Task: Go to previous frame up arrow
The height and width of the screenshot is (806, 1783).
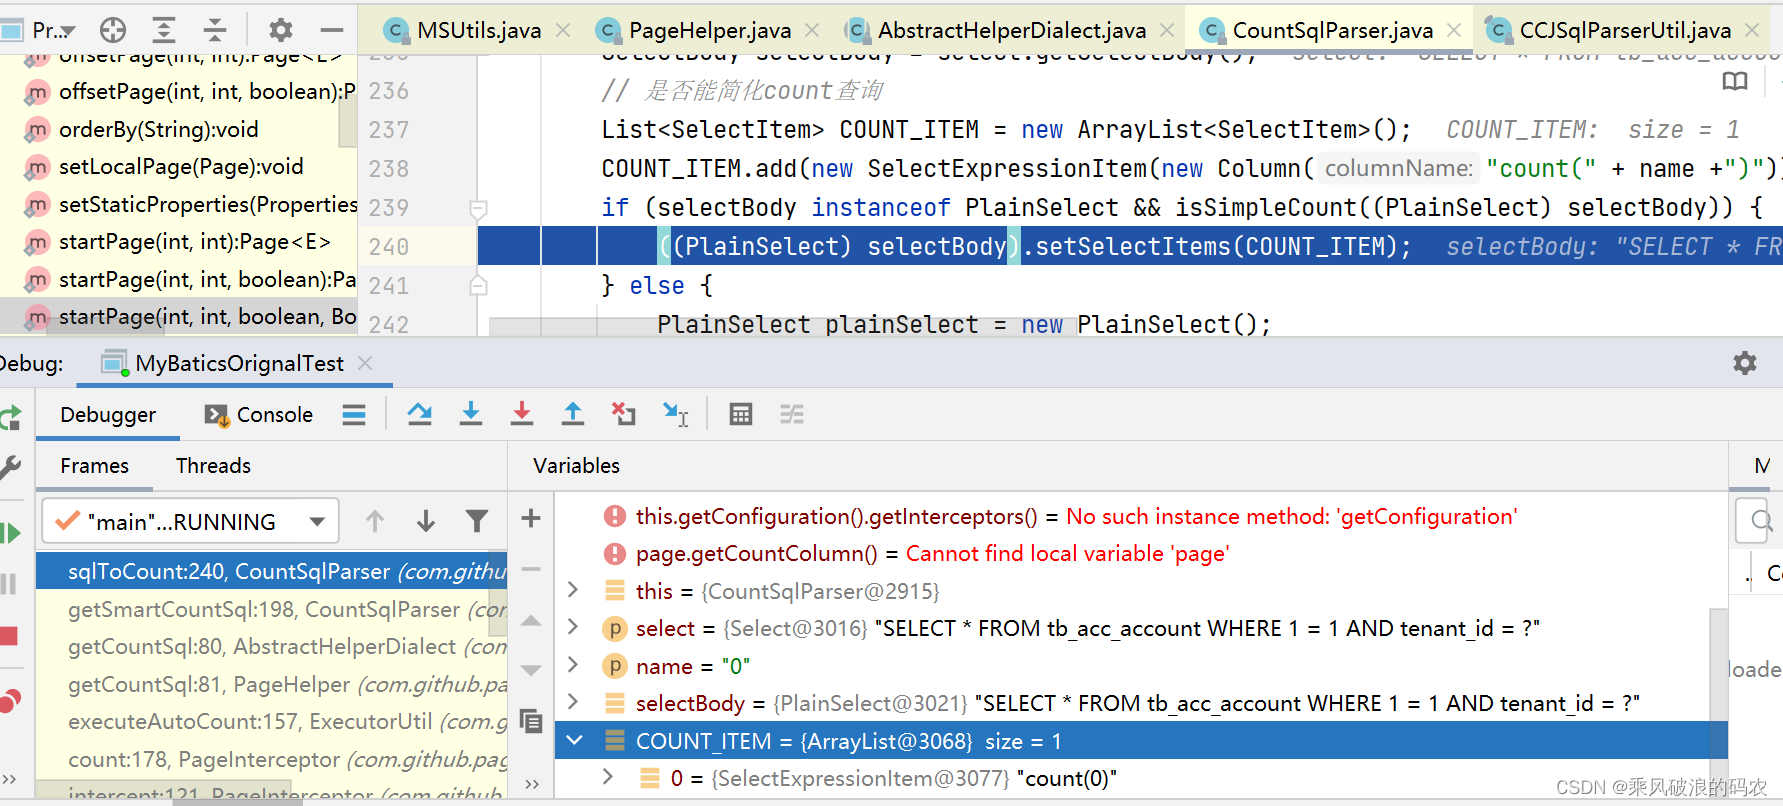Action: (375, 521)
